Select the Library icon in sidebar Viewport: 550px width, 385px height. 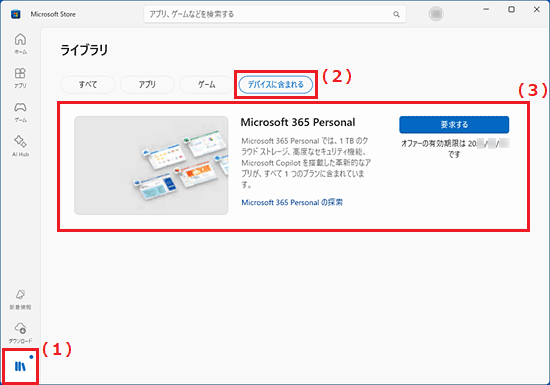tap(20, 366)
